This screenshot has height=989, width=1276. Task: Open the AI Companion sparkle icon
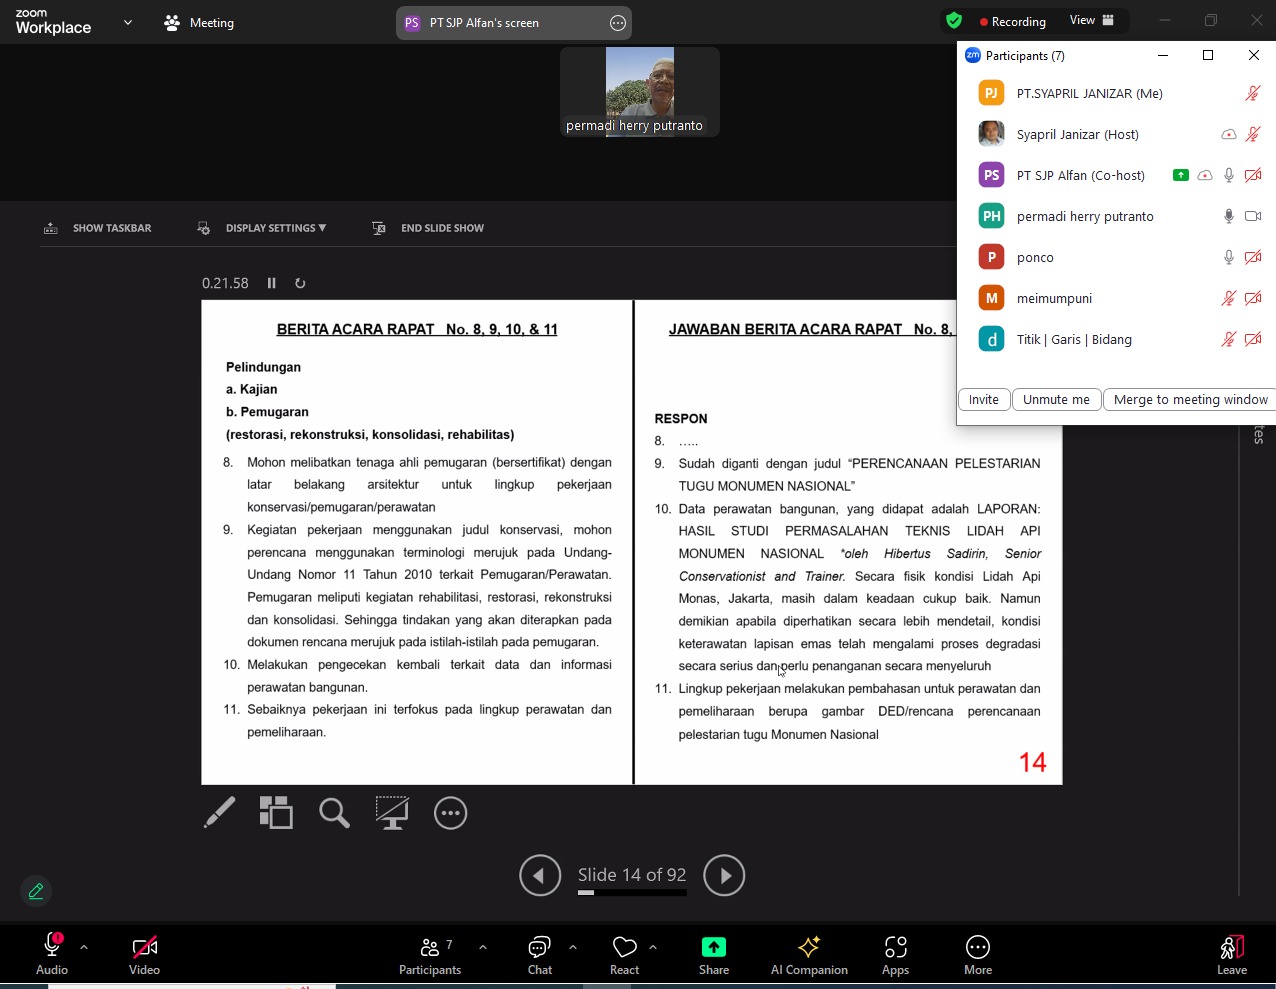pyautogui.click(x=809, y=955)
